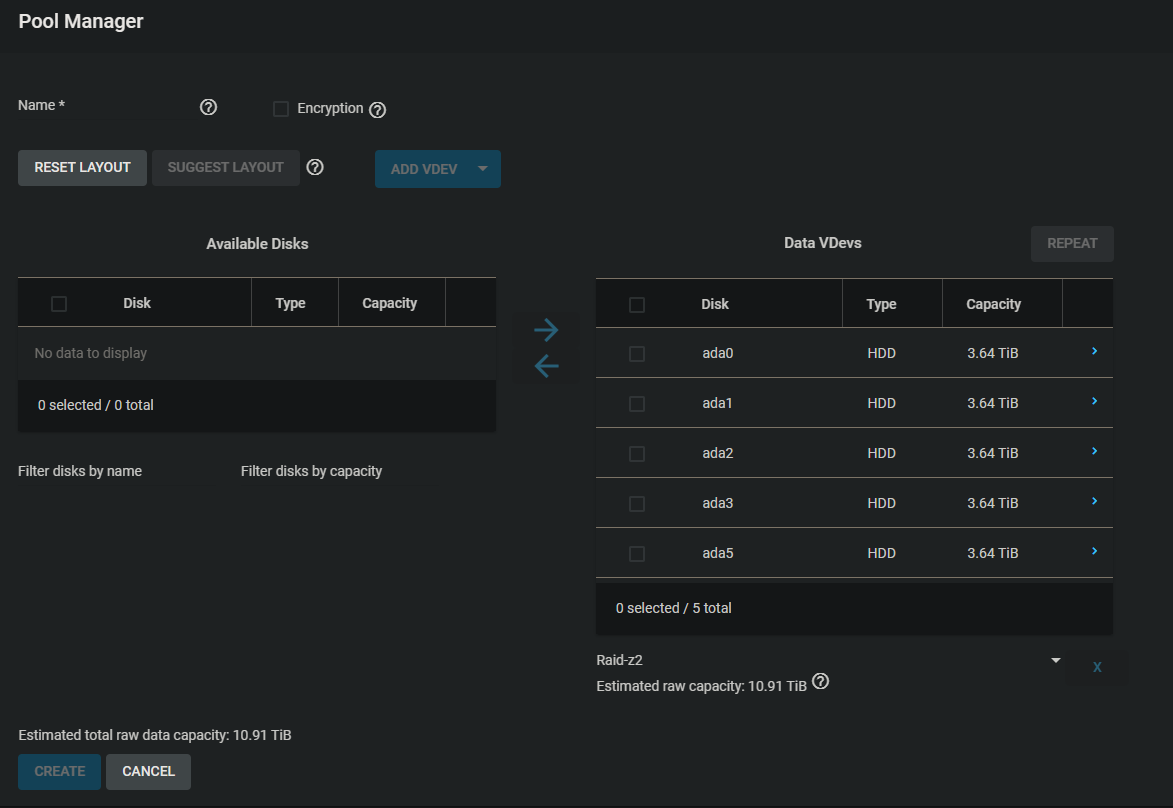Check the ada3 disk checkbox
Image resolution: width=1173 pixels, height=808 pixels.
(x=637, y=504)
